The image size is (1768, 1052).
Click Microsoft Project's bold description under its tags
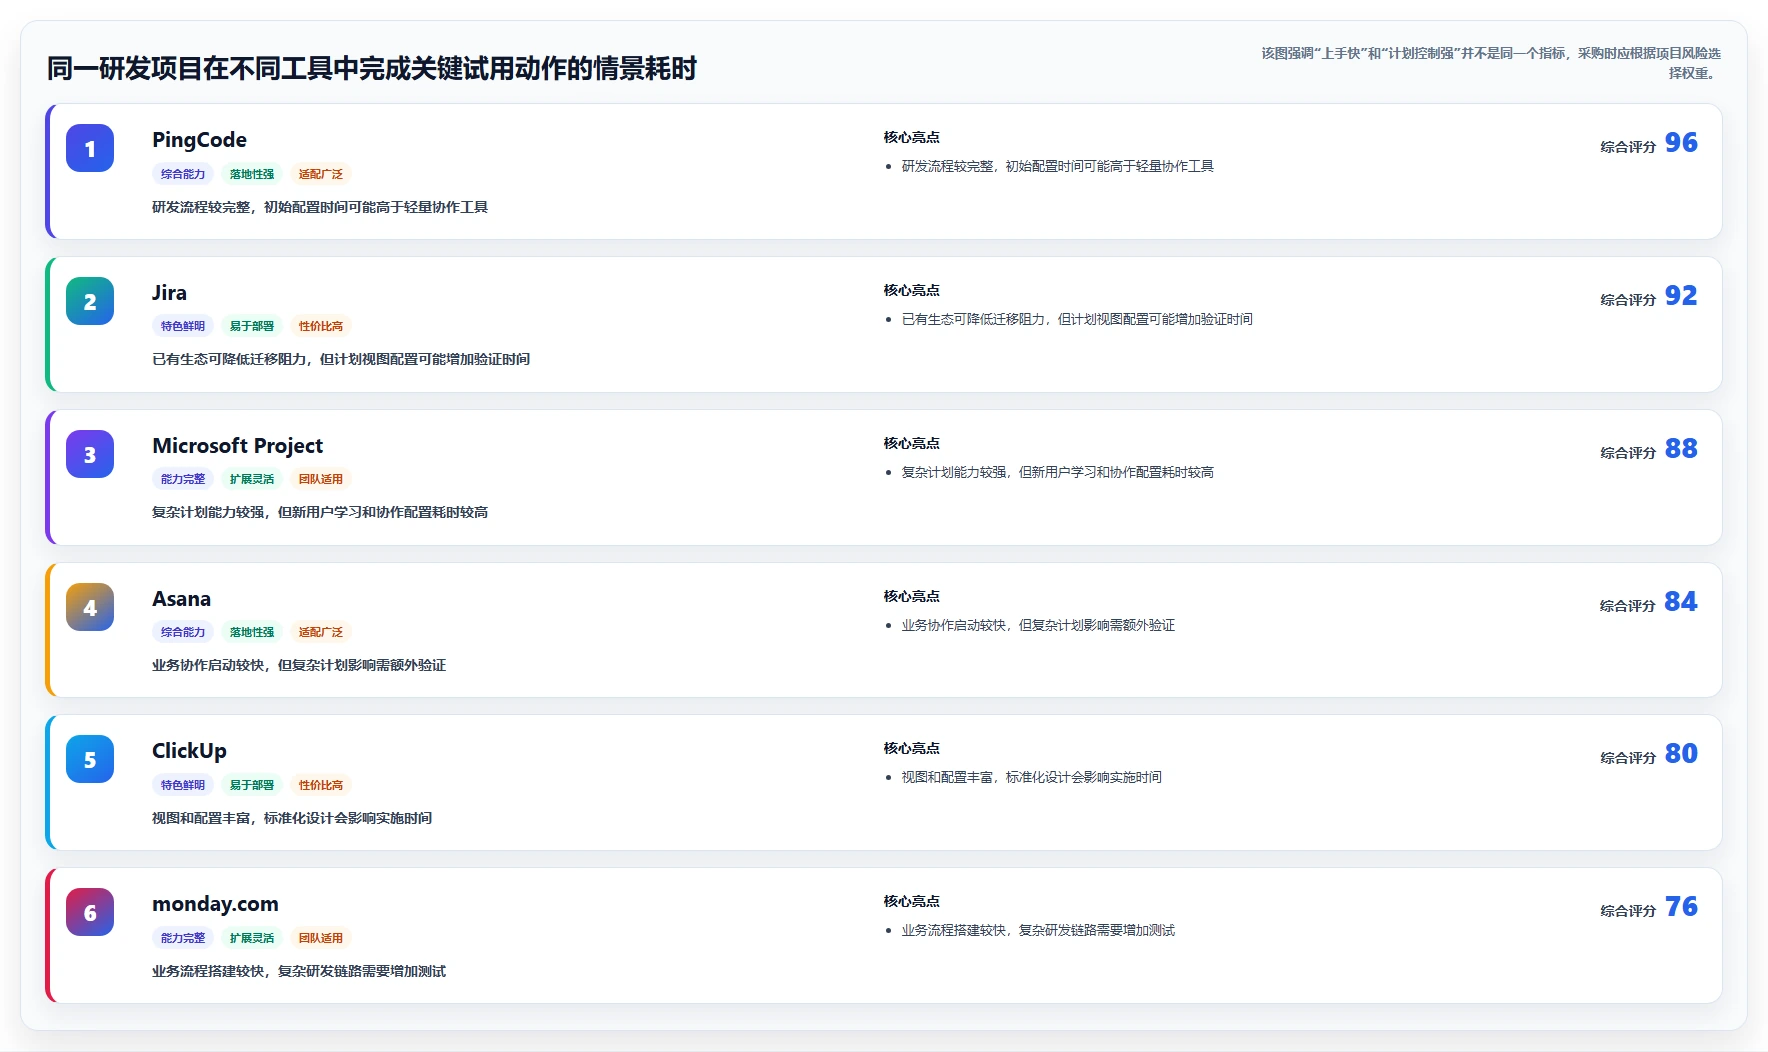click(320, 513)
